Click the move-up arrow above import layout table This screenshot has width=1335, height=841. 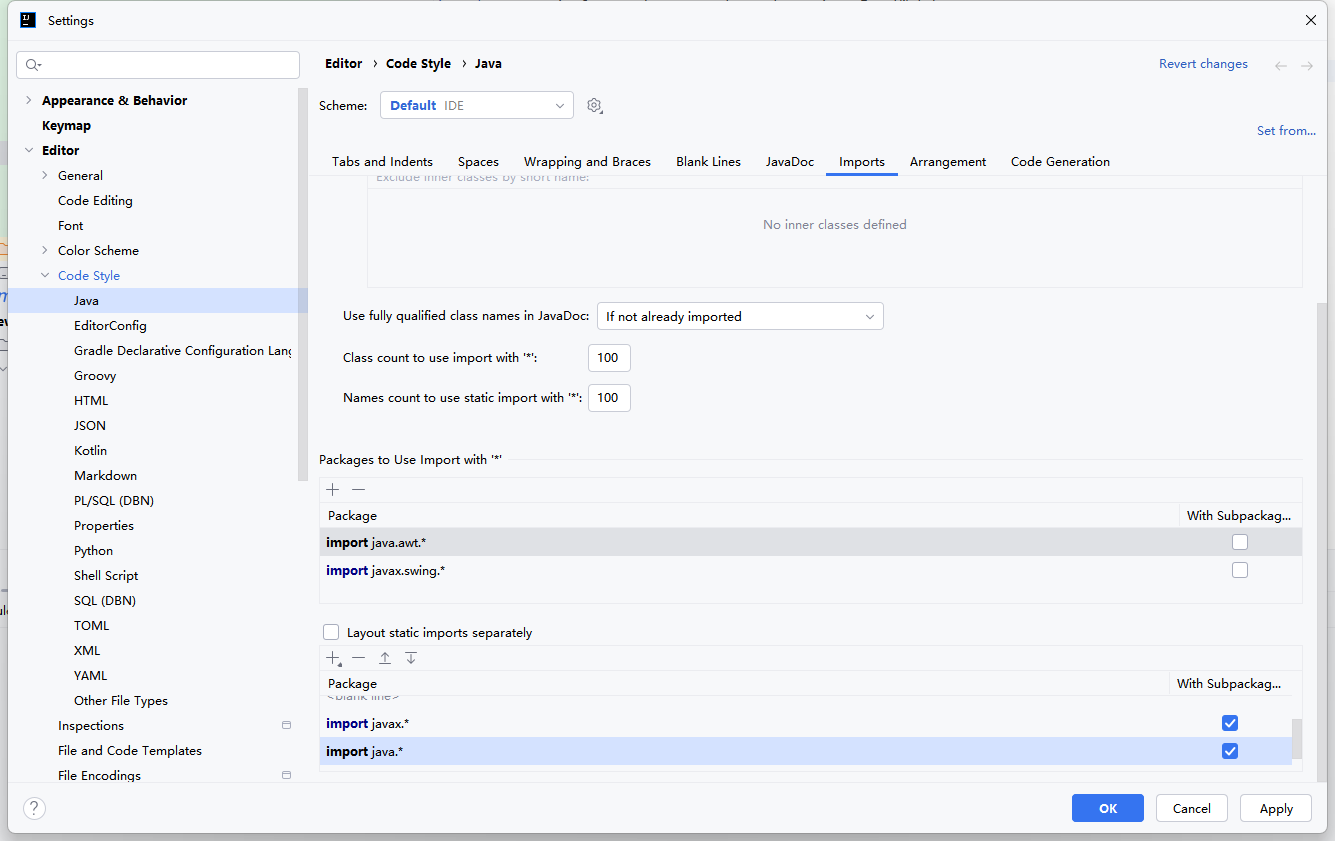click(385, 657)
